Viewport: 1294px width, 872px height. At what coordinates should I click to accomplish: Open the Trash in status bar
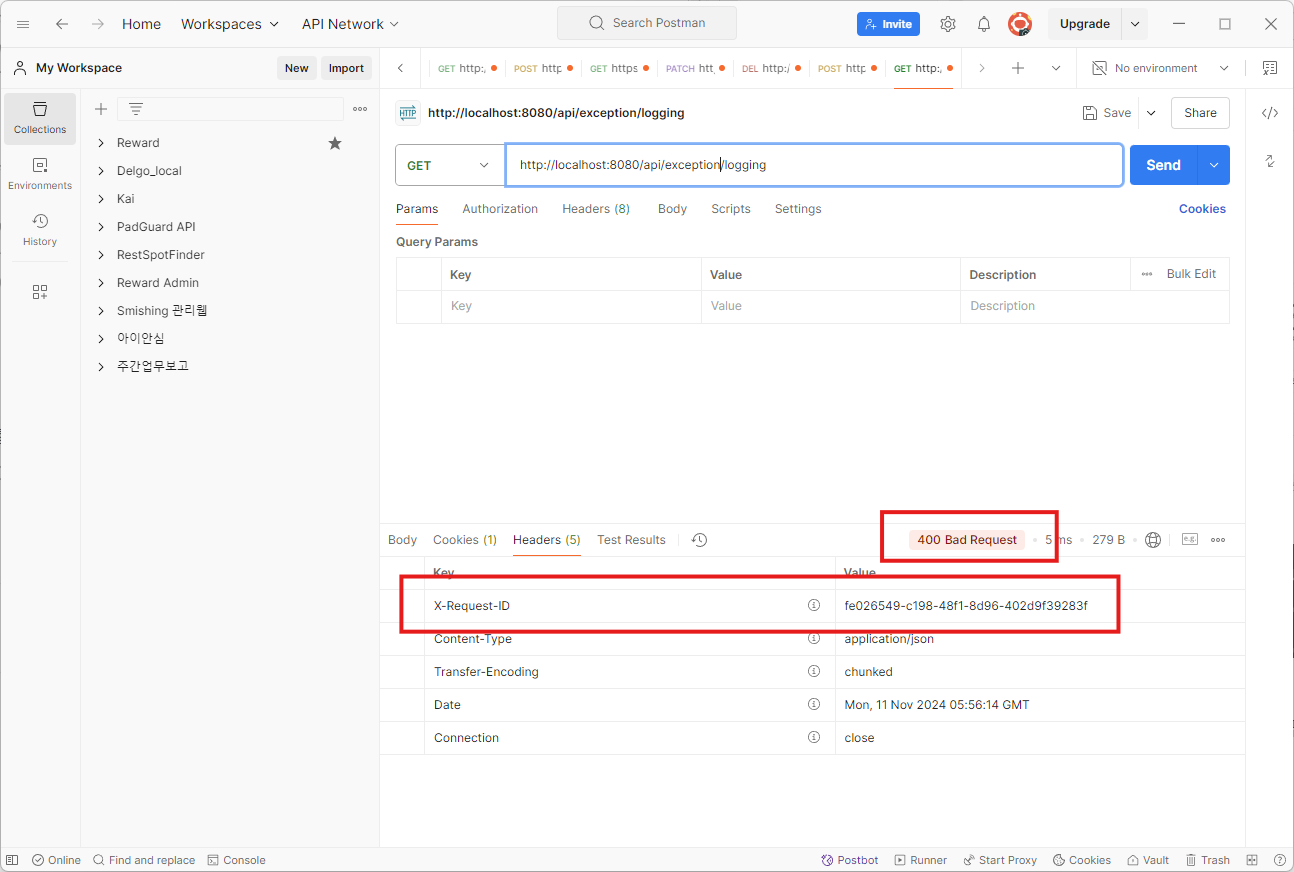coord(1208,860)
